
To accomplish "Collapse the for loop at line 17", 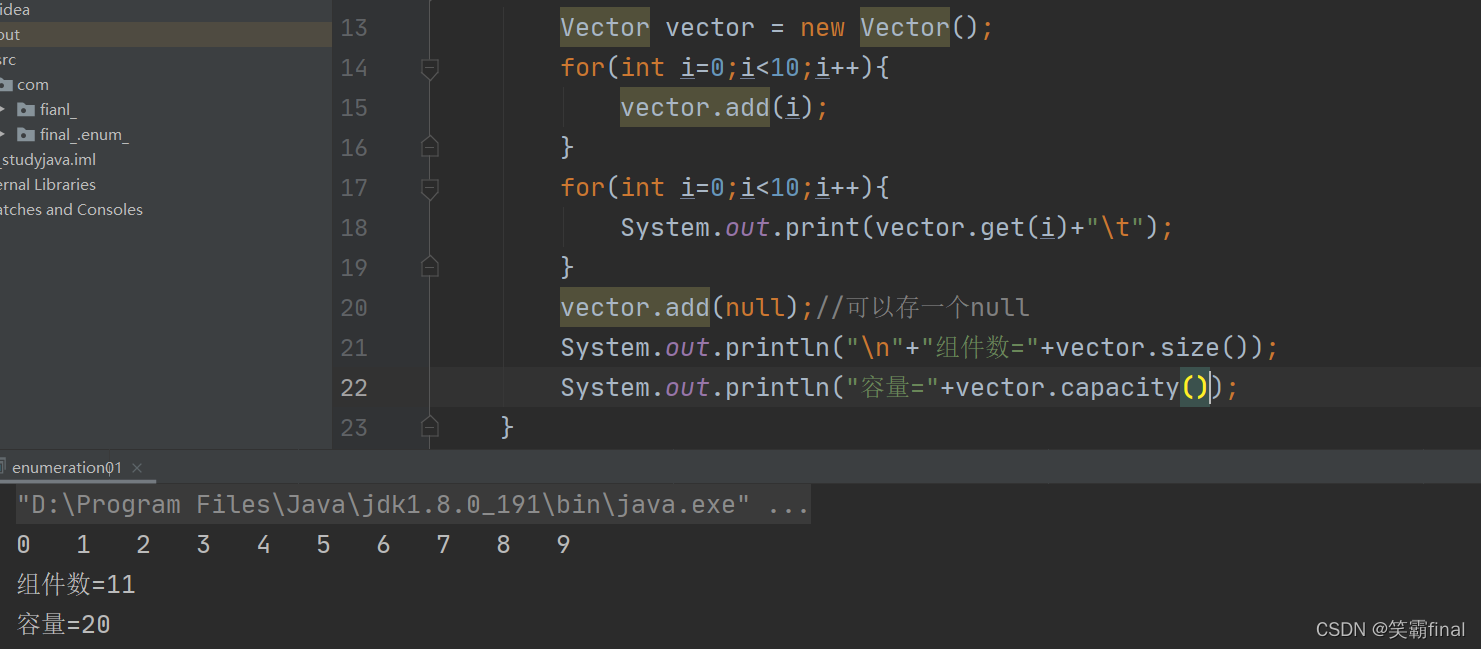I will pyautogui.click(x=430, y=188).
